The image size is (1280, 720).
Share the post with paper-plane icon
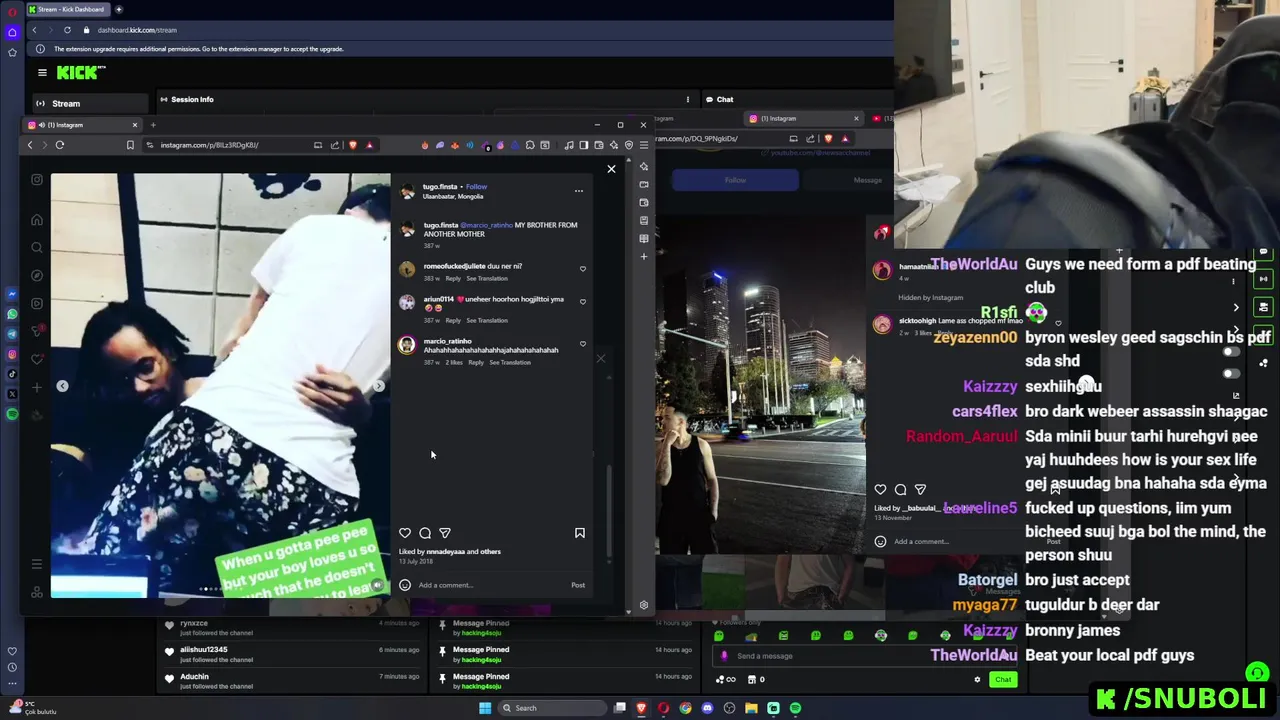tap(445, 533)
